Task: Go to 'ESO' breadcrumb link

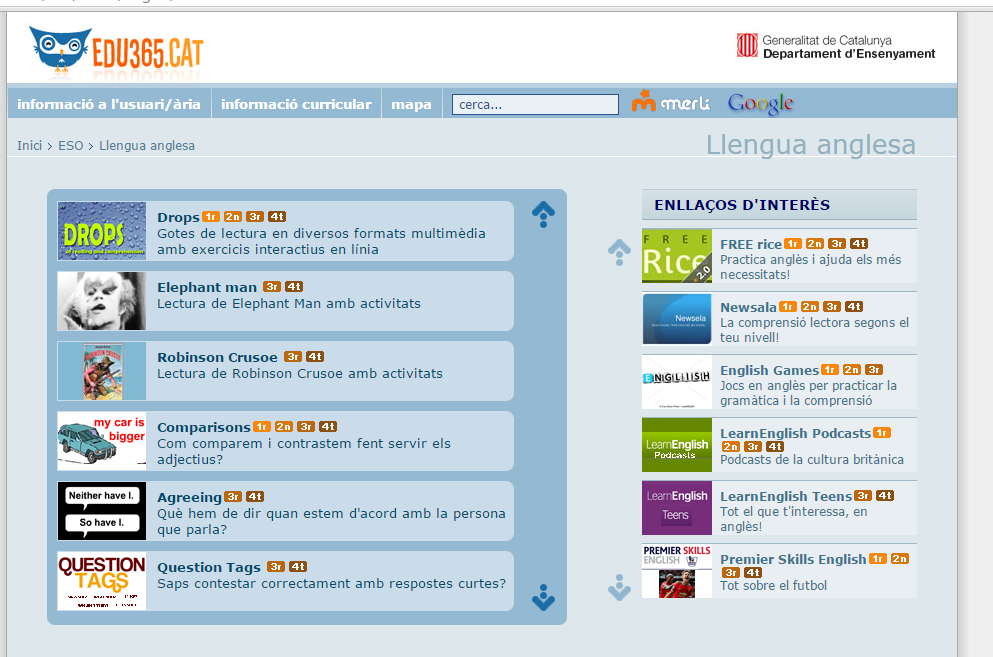Action: [70, 146]
